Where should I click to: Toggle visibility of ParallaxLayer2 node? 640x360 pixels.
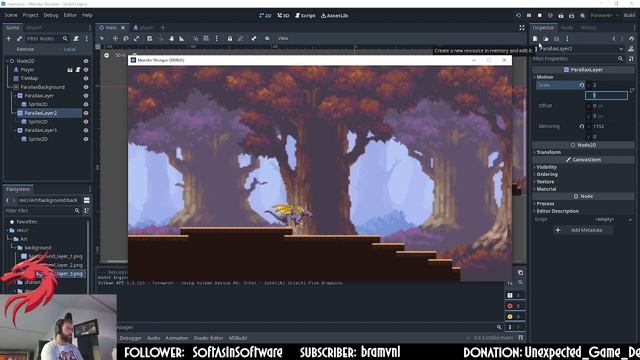pyautogui.click(x=86, y=113)
